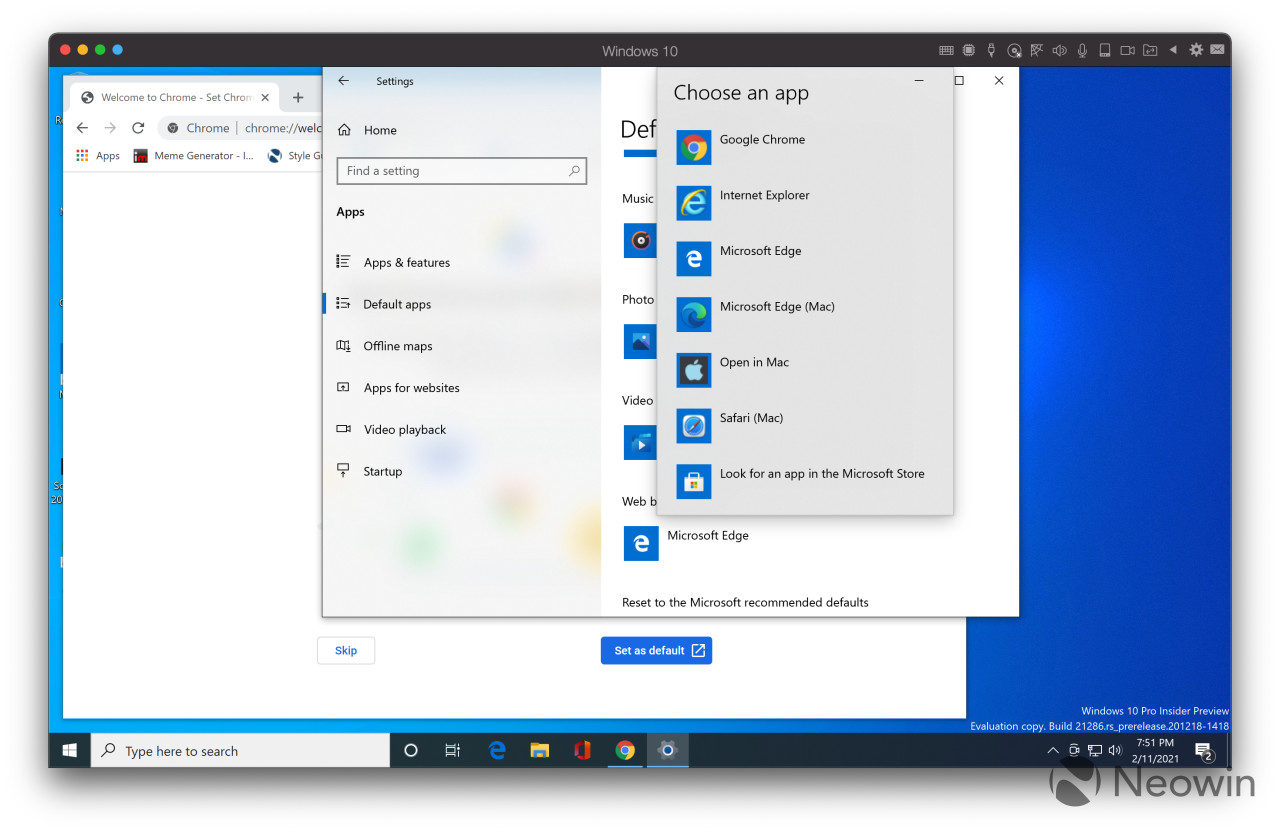Launch Office from the taskbar
This screenshot has width=1280, height=832.
pos(582,750)
